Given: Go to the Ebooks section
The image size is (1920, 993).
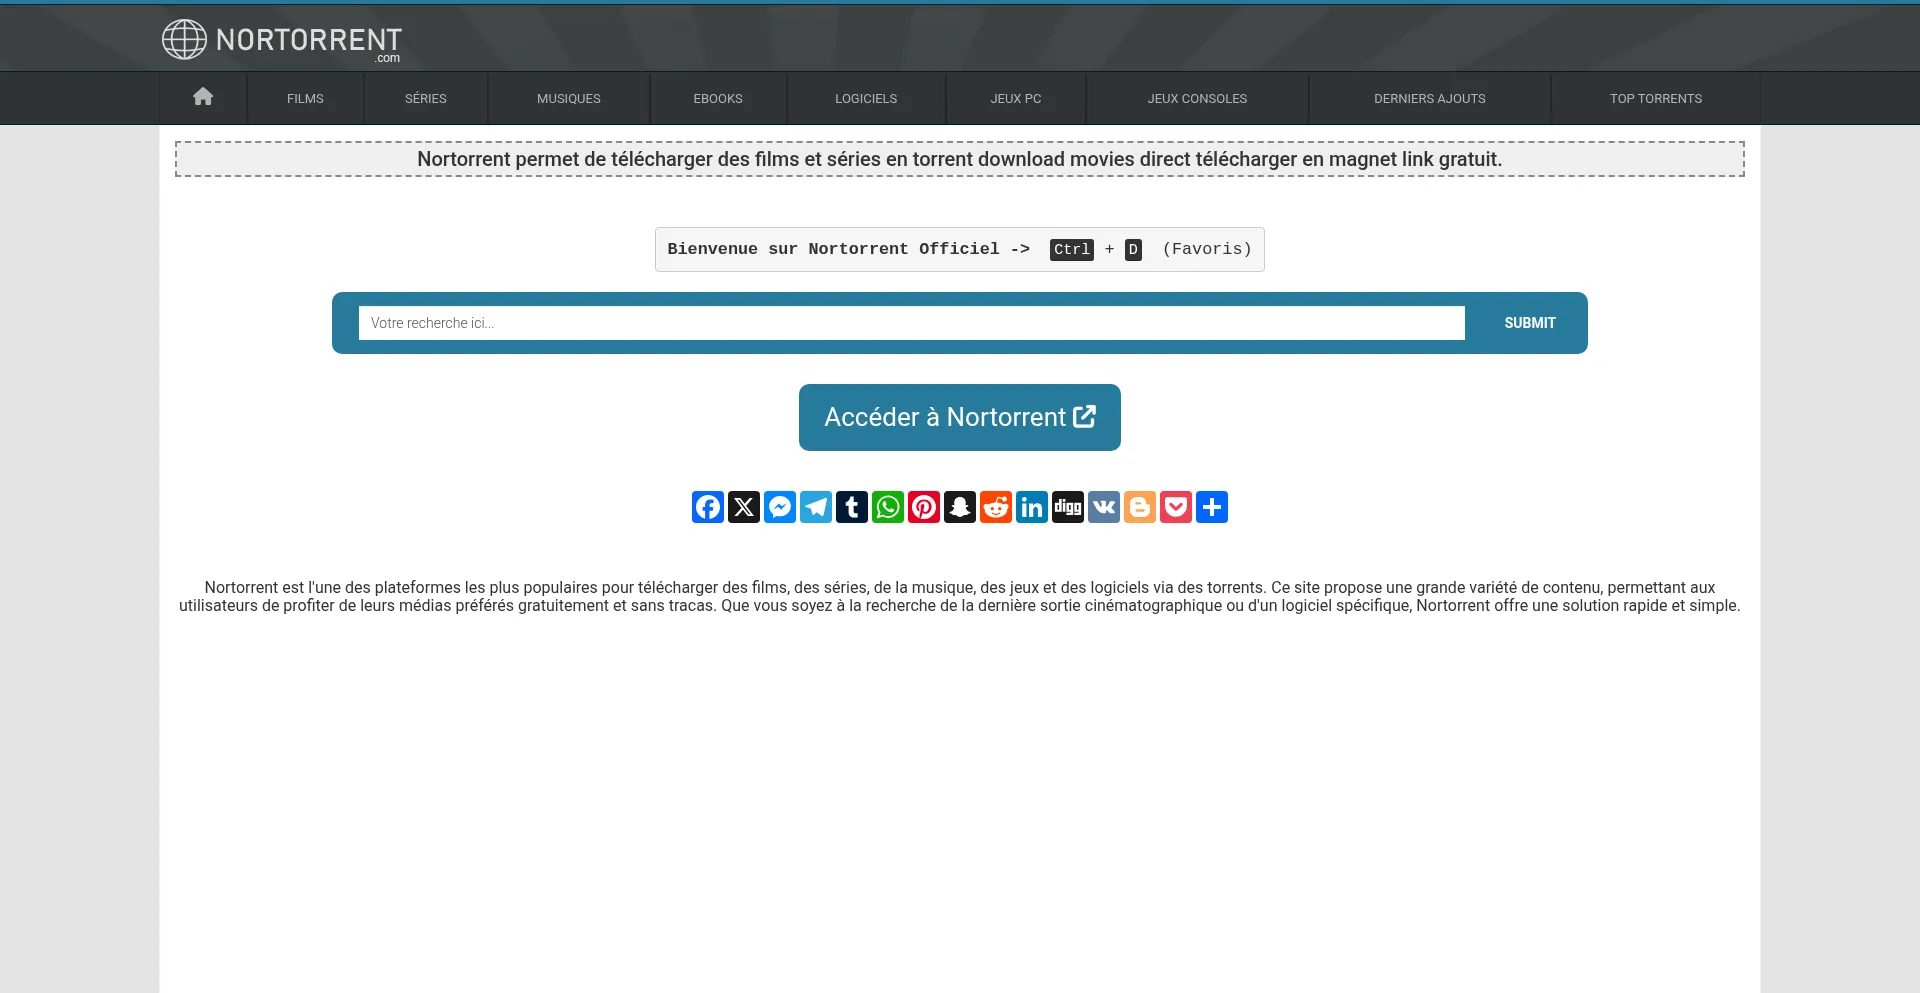Looking at the screenshot, I should click(x=718, y=98).
